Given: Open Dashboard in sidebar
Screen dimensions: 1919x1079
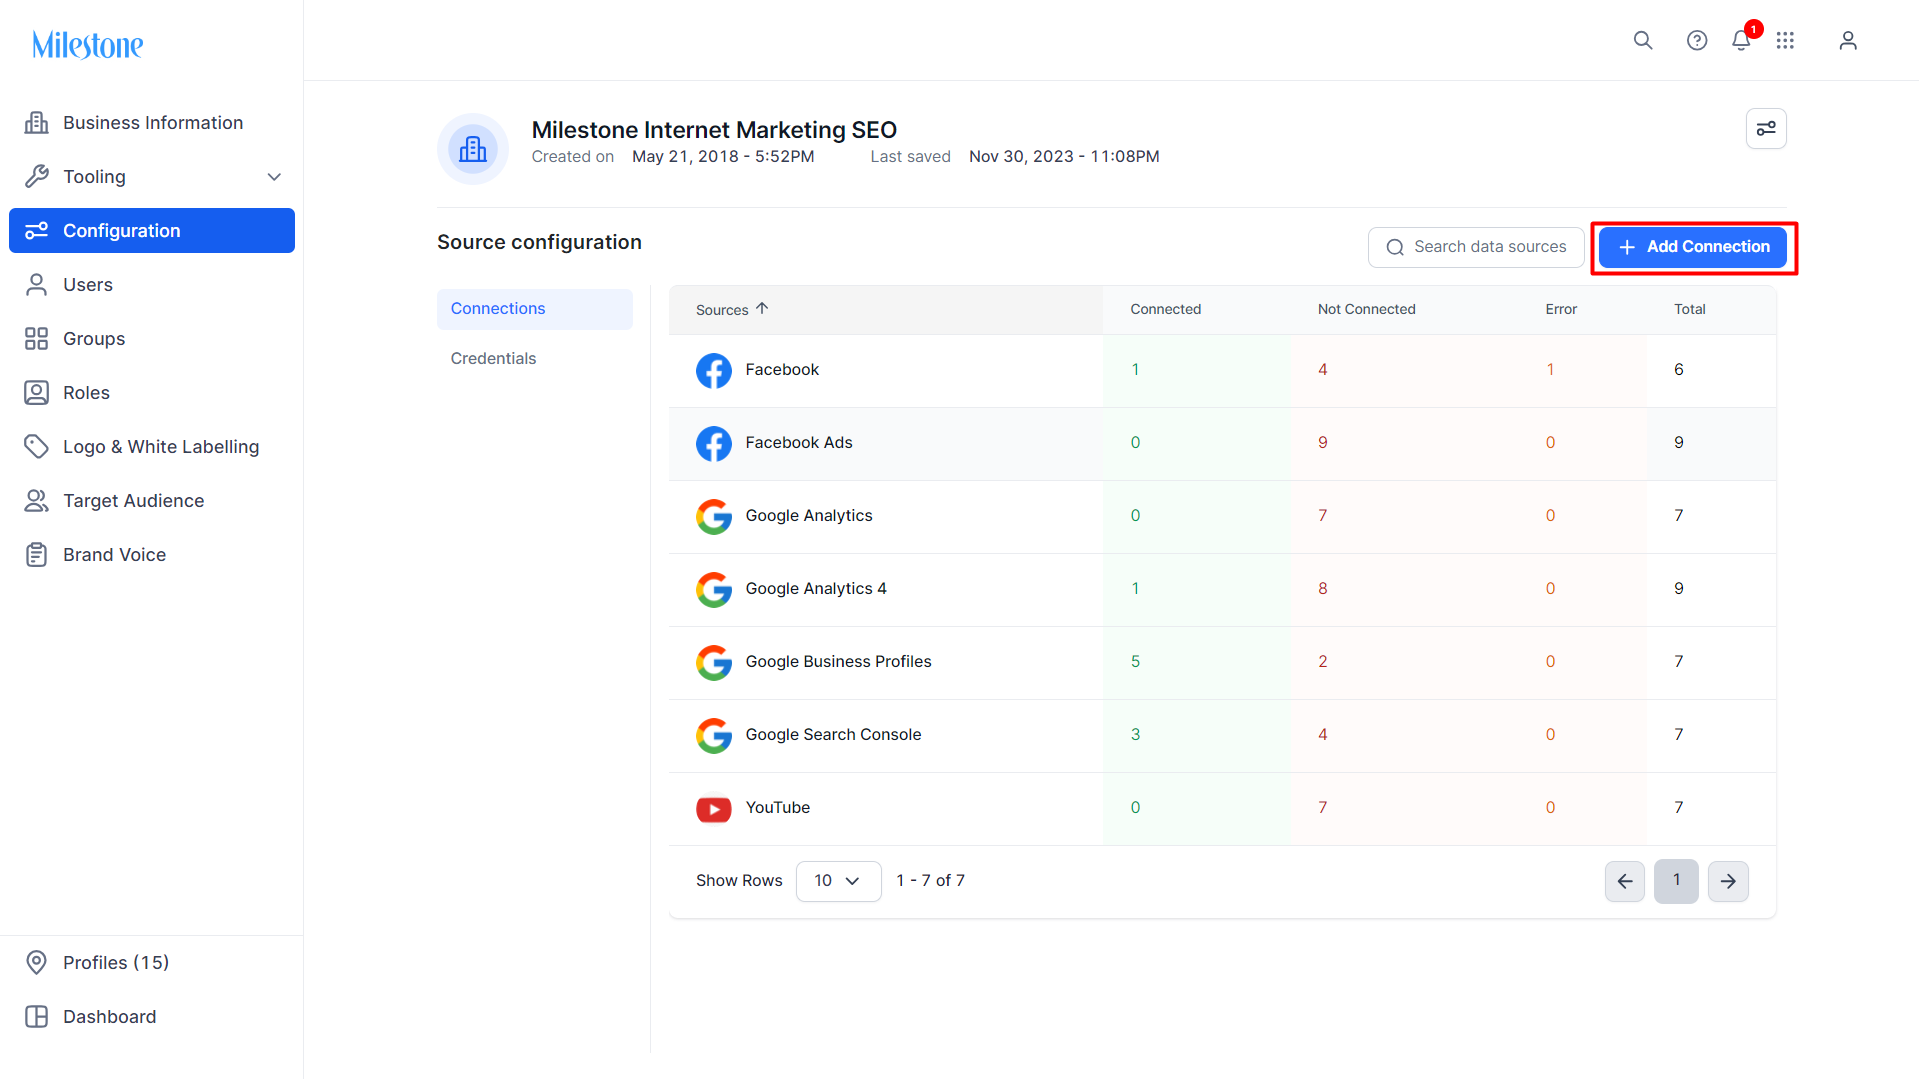Looking at the screenshot, I should [152, 1017].
